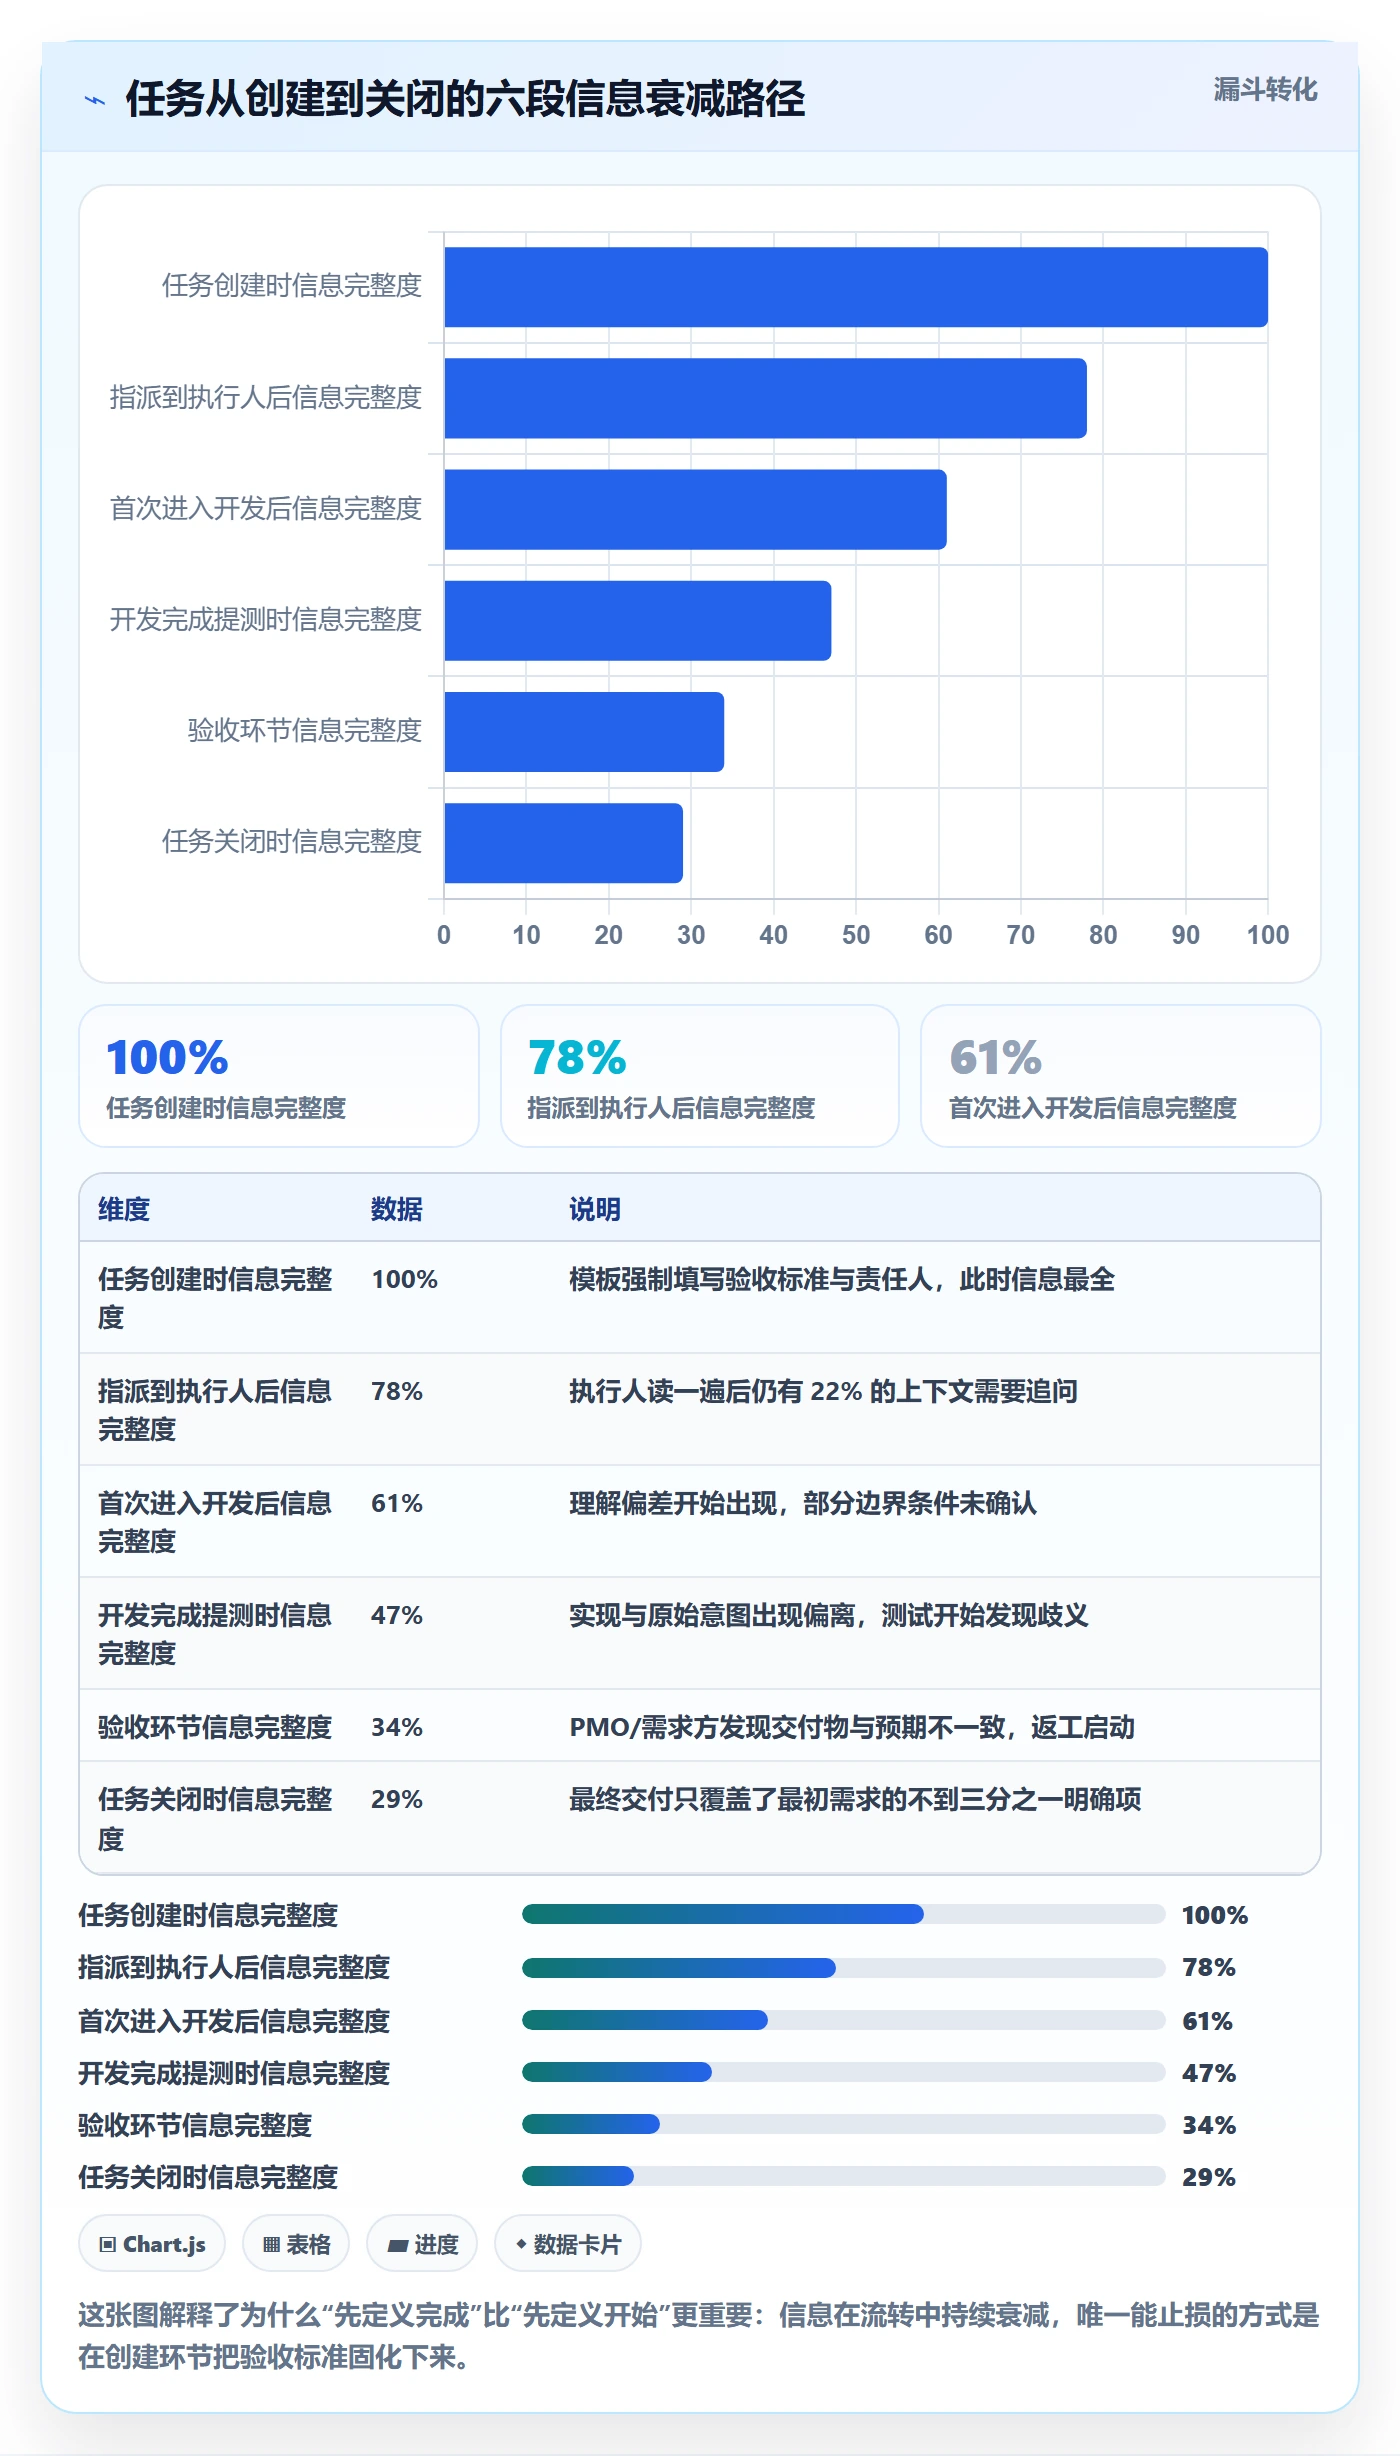The image size is (1400, 2456).
Task: Click the lightning icon beside the title
Action: pos(95,100)
